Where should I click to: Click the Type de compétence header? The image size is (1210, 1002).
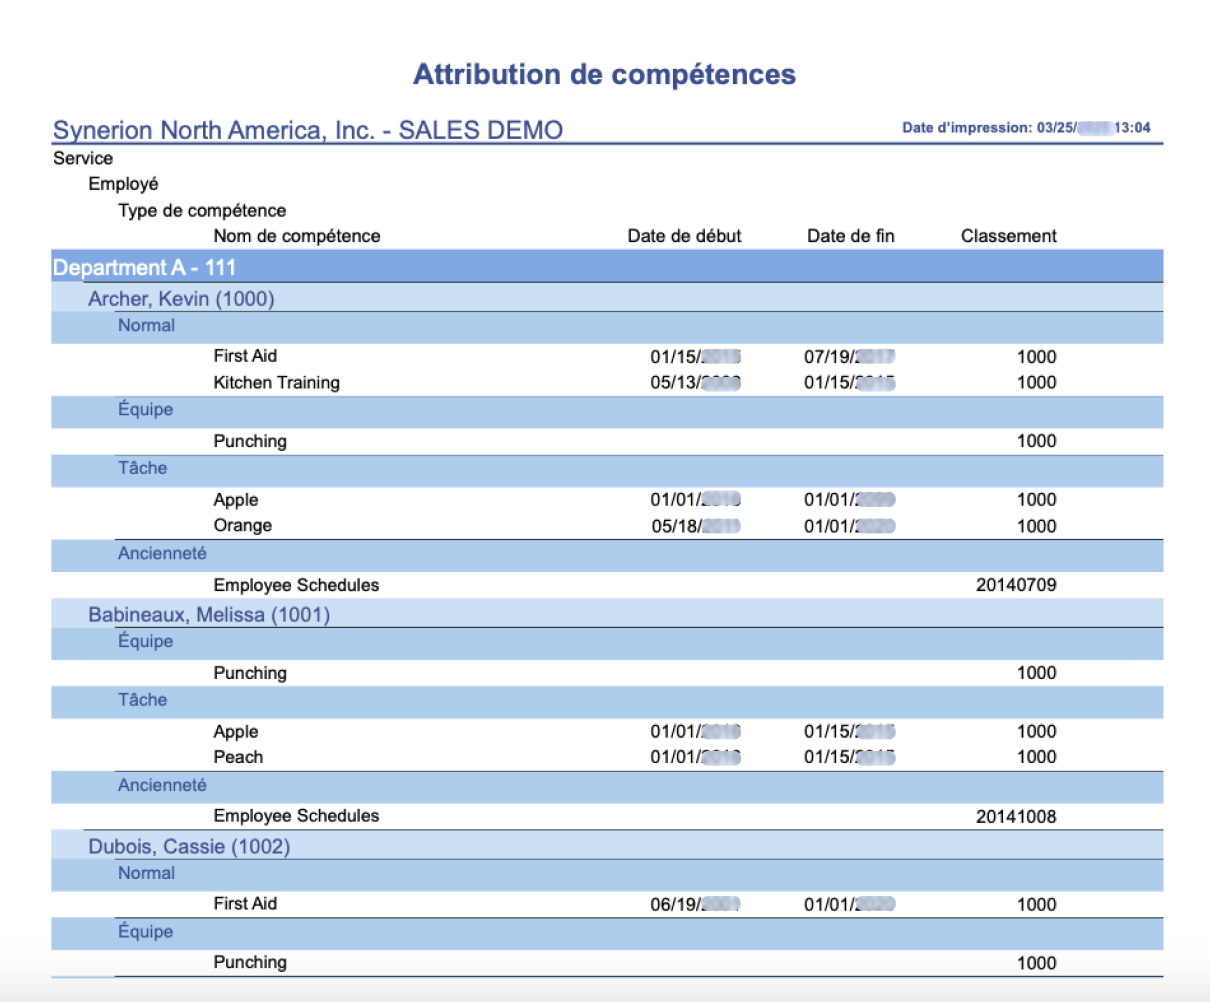point(202,211)
